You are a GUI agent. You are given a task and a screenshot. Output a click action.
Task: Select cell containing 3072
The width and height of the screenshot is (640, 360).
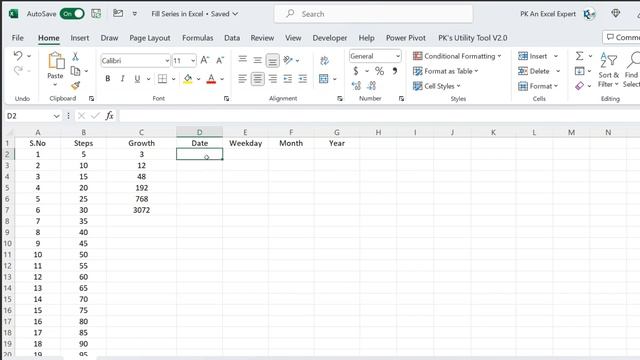[141, 210]
